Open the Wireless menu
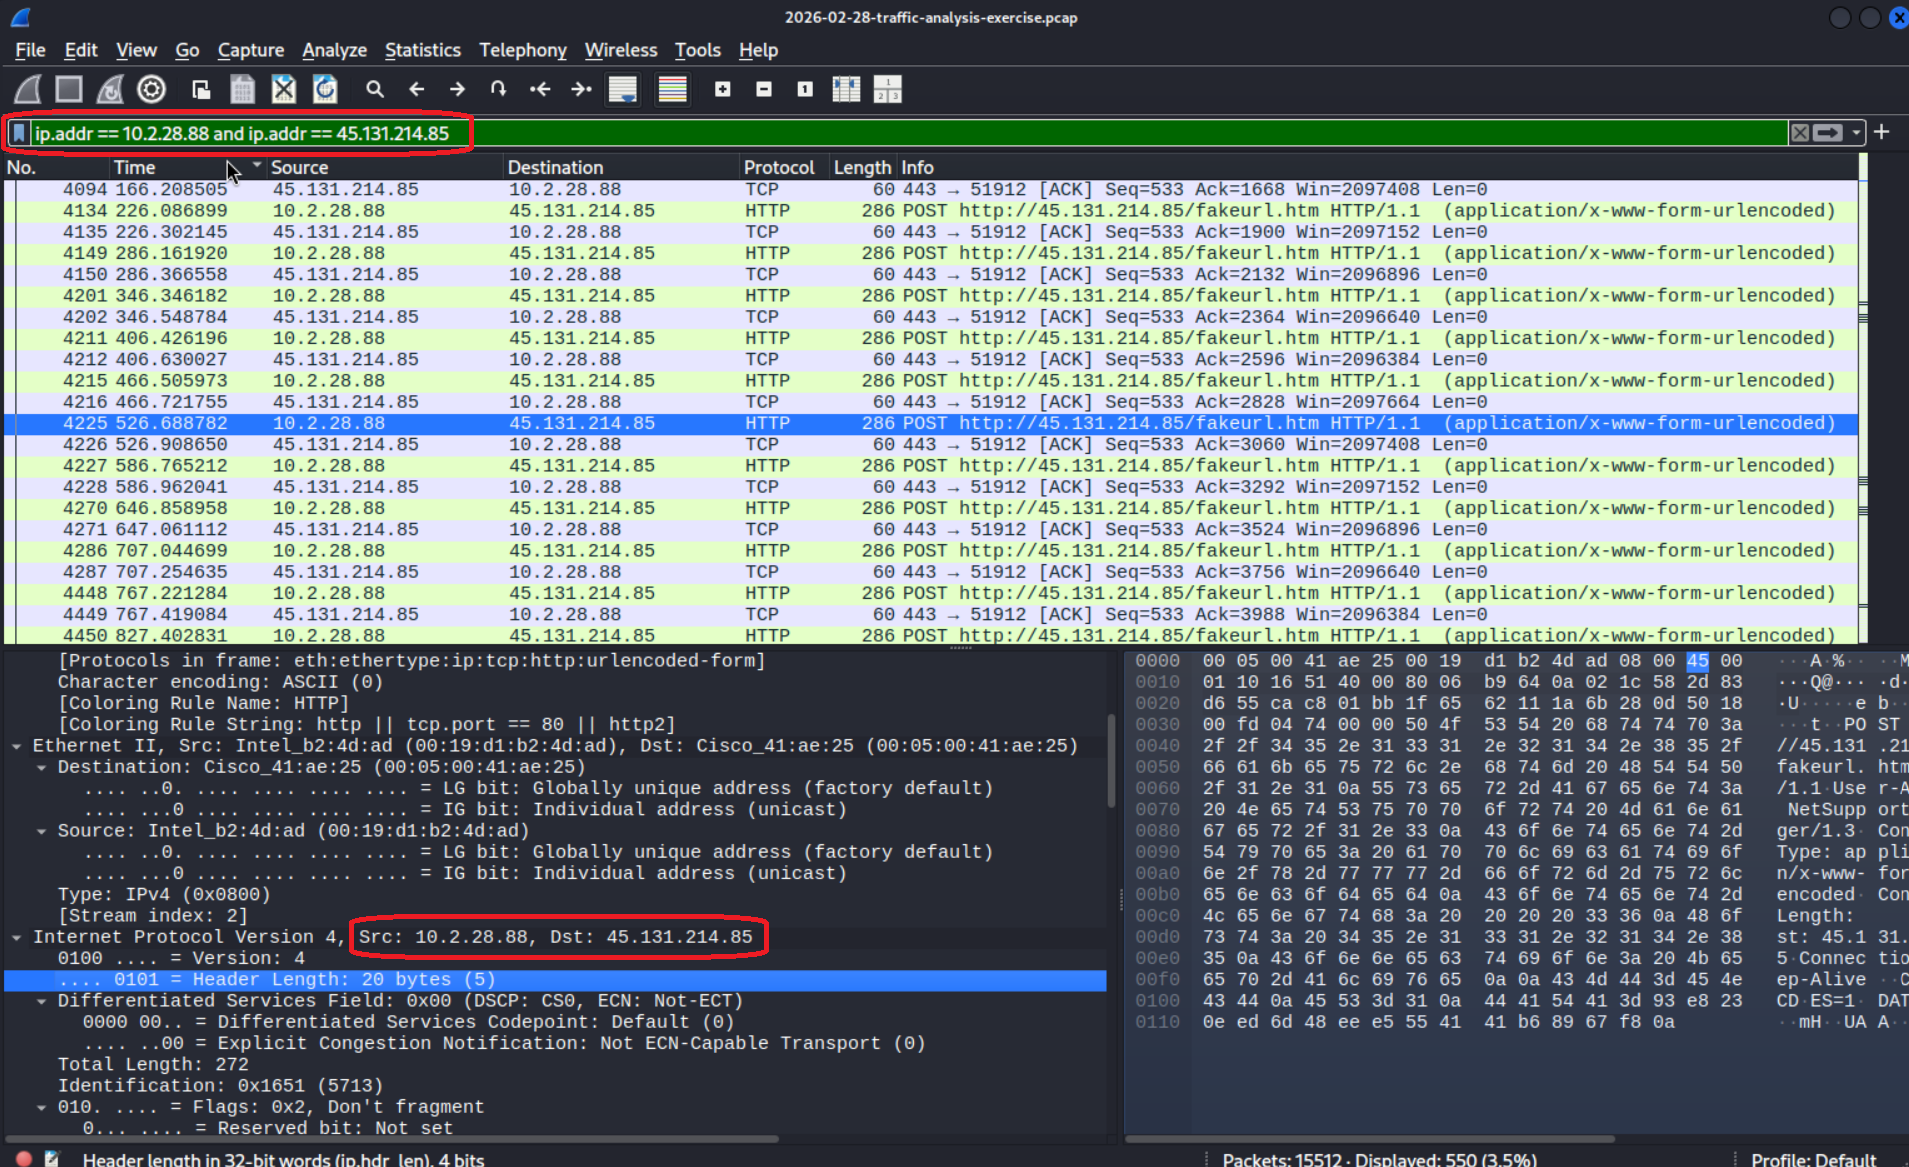This screenshot has width=1909, height=1167. tap(621, 50)
